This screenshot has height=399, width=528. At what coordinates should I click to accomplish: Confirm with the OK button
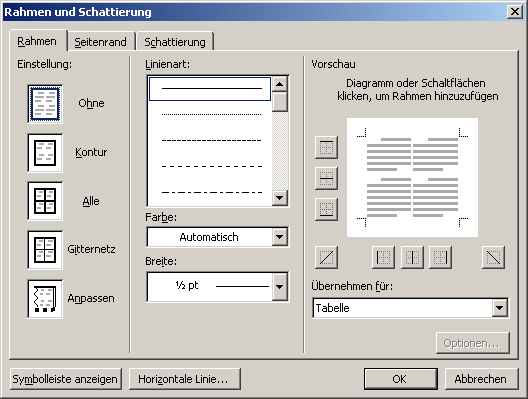(401, 379)
